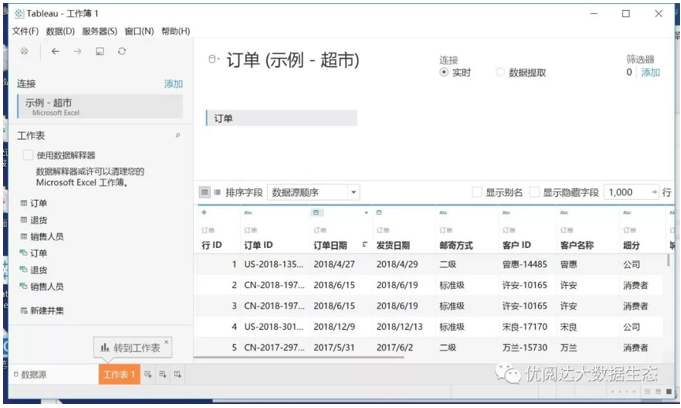Open dropdown arrow on 订单日期 column
Viewport: 681px width, 408px height.
pyautogui.click(x=366, y=213)
